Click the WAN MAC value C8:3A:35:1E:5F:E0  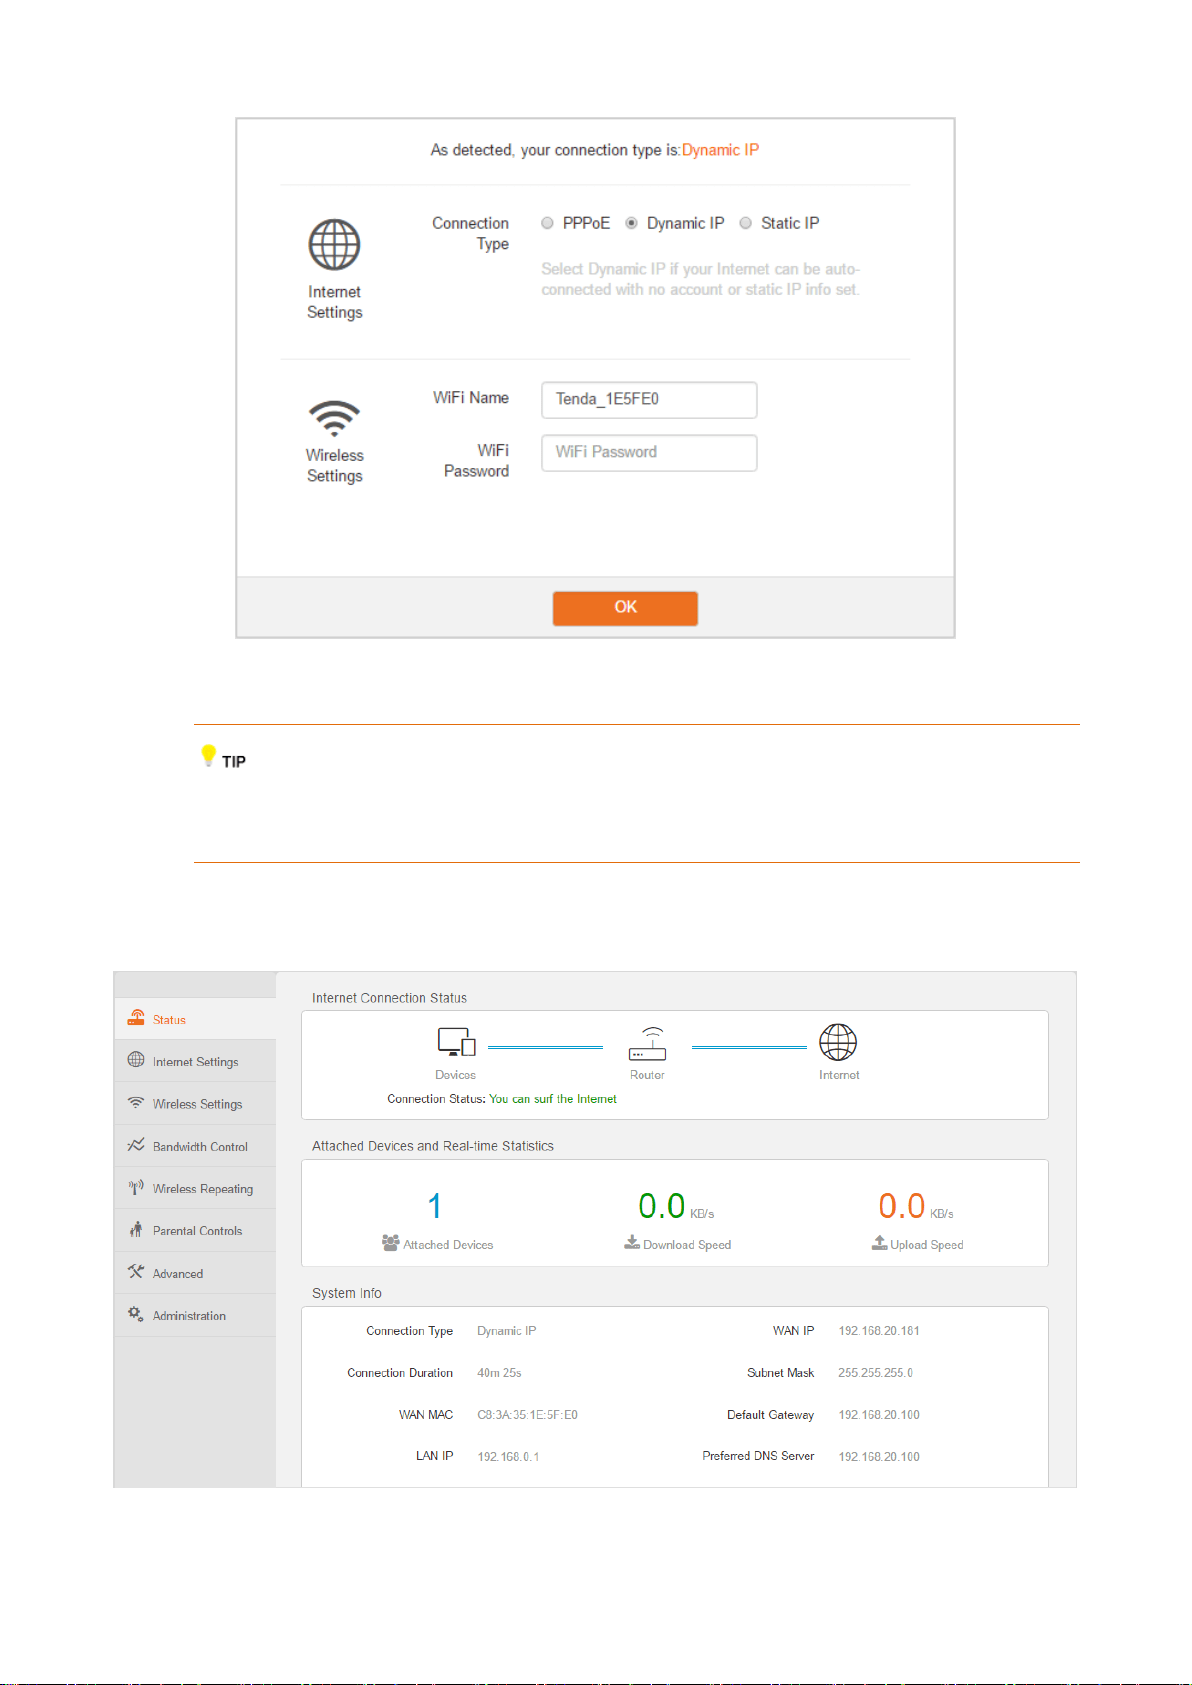tap(527, 1415)
